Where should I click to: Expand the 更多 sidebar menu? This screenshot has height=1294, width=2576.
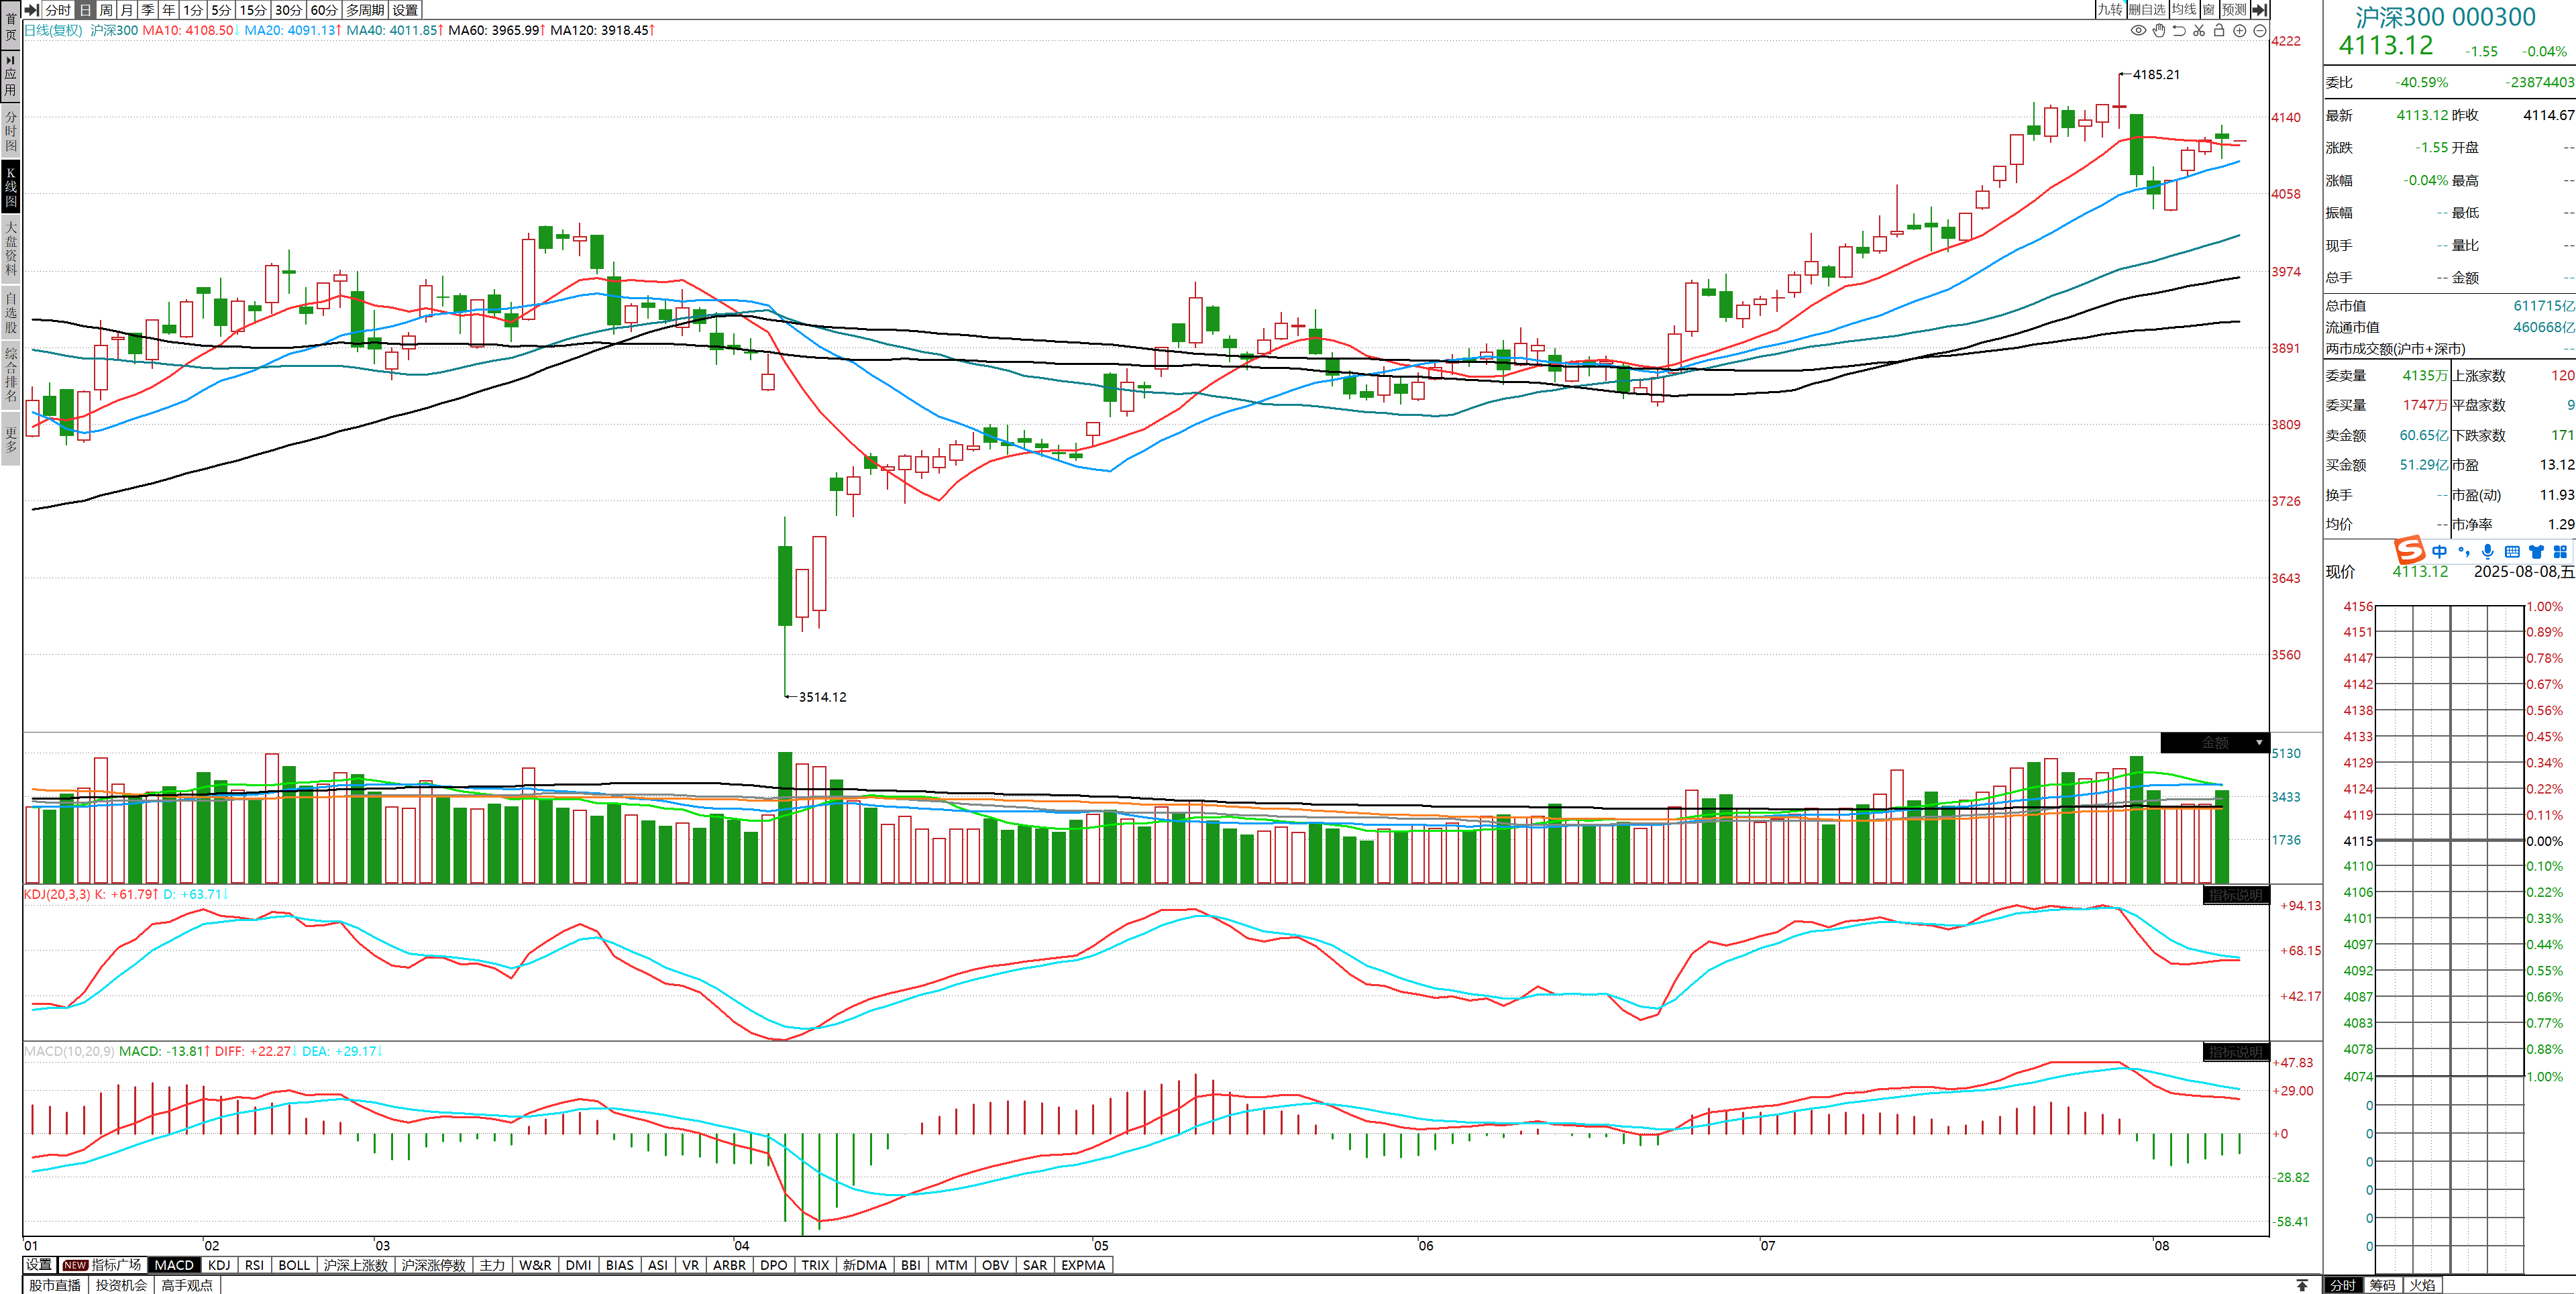point(11,440)
